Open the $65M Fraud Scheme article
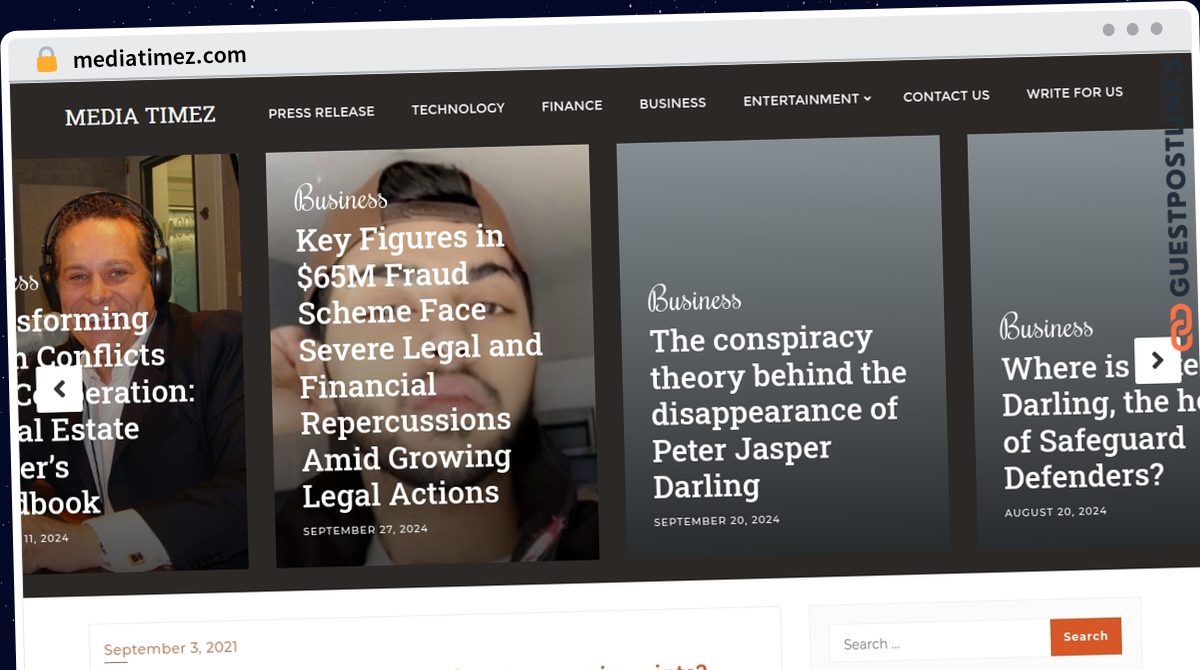The image size is (1200, 670). pos(419,366)
